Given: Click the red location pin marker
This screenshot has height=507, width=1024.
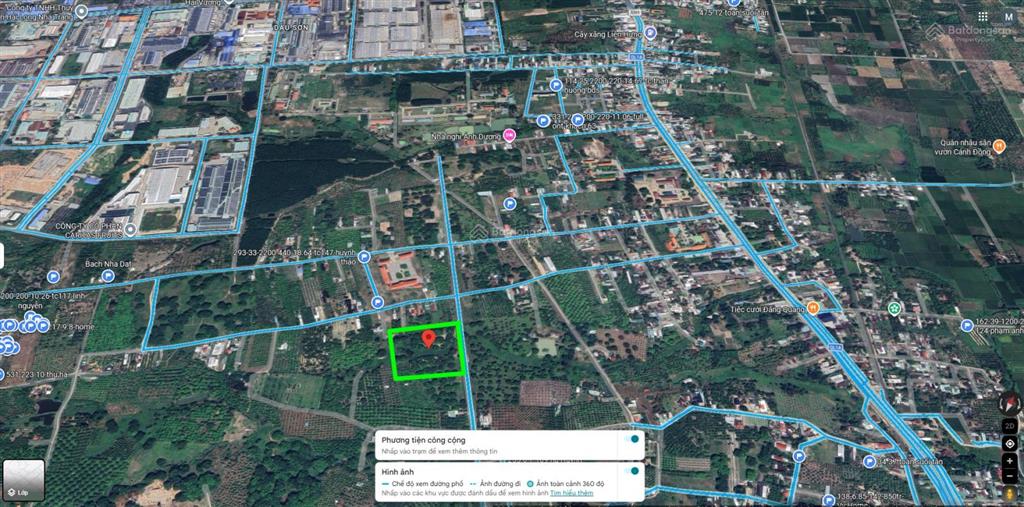Looking at the screenshot, I should 429,338.
